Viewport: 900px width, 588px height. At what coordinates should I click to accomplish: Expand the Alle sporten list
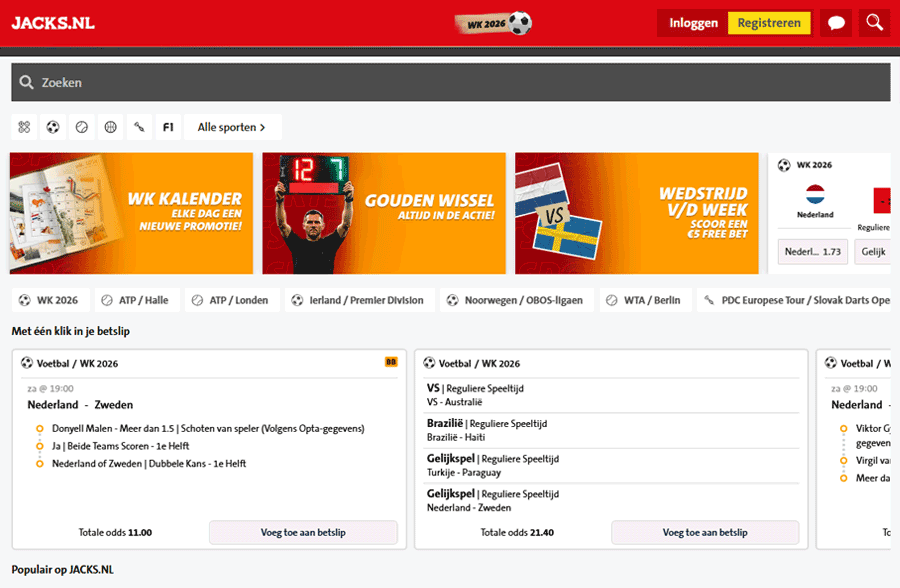click(x=232, y=127)
